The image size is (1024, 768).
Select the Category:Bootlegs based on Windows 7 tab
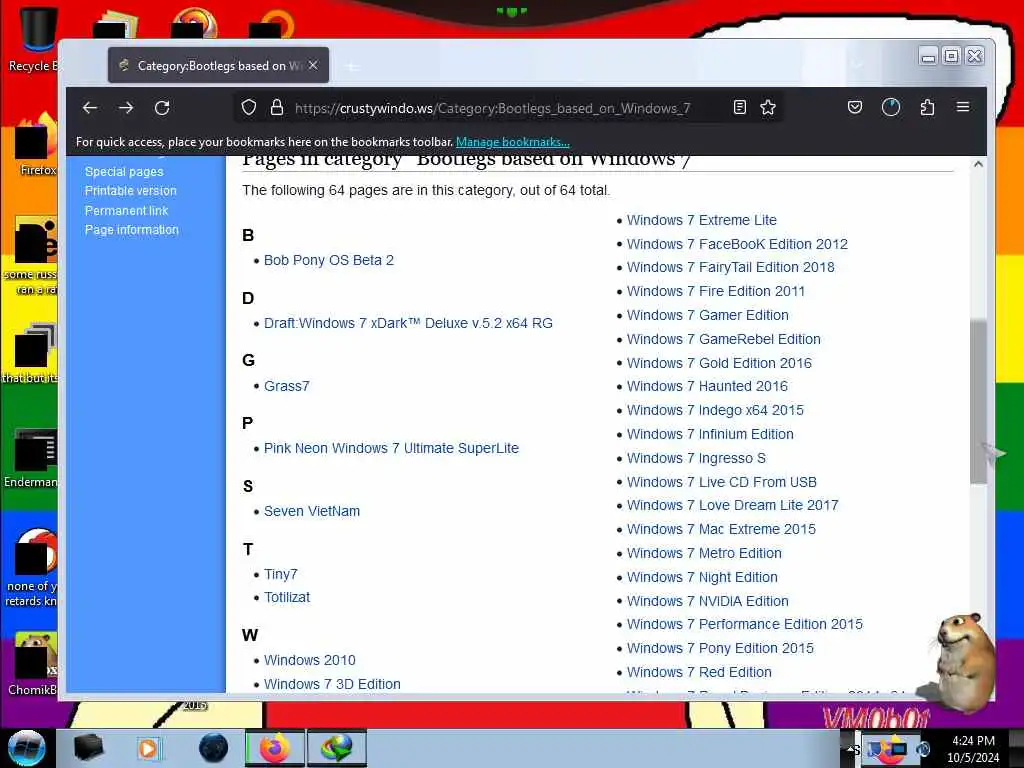point(218,65)
